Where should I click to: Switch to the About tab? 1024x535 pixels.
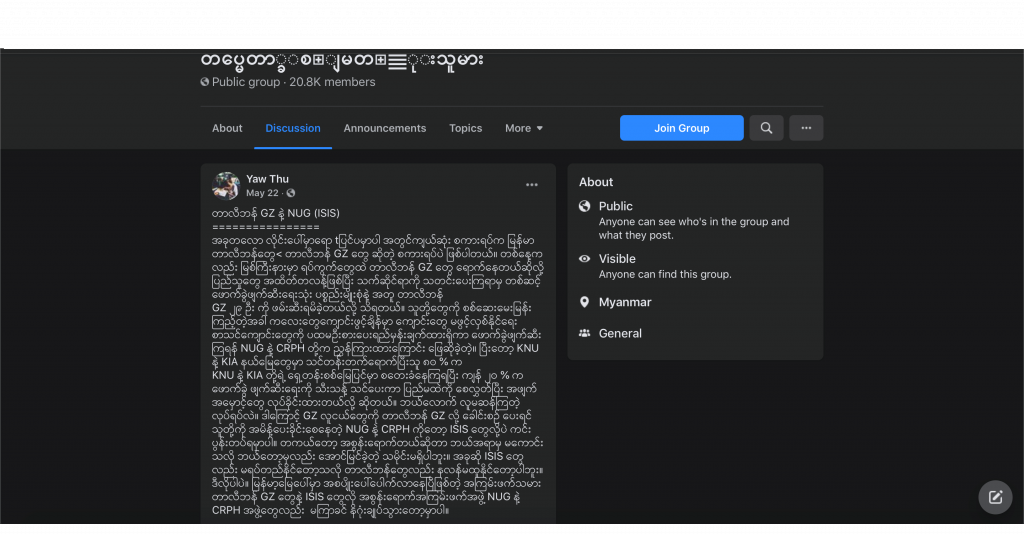coord(227,128)
